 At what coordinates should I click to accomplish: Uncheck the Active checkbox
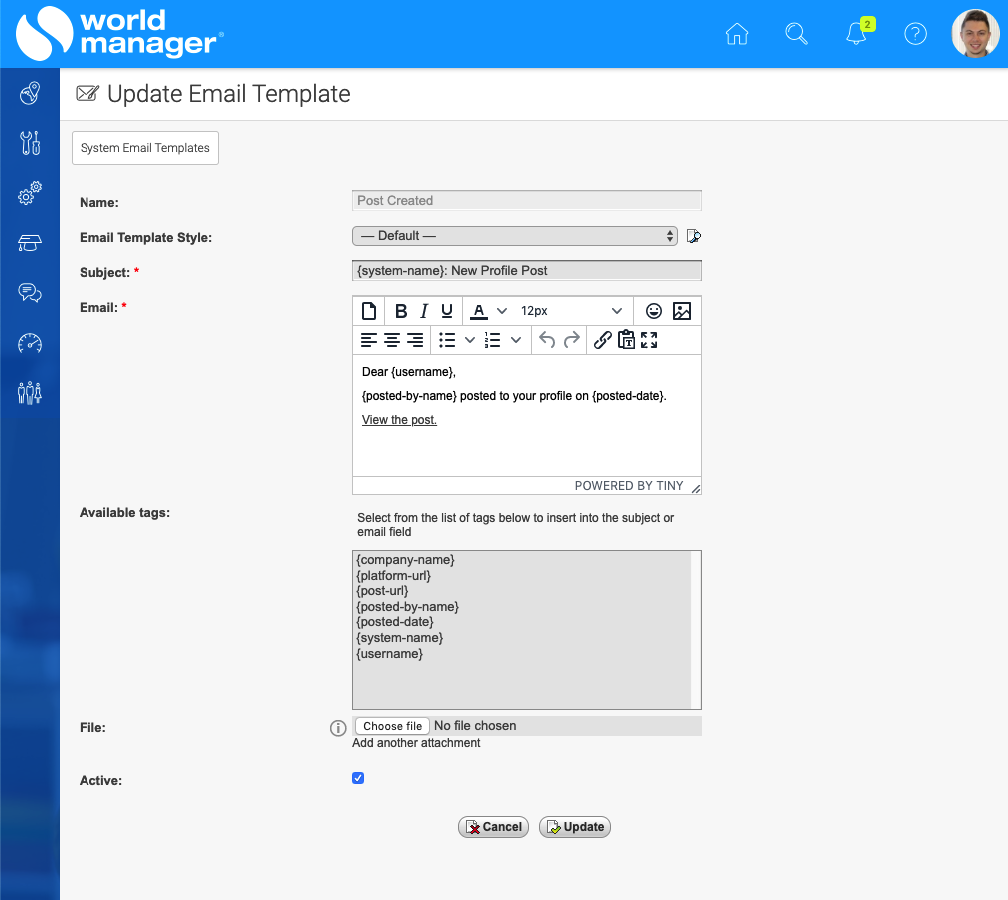358,778
